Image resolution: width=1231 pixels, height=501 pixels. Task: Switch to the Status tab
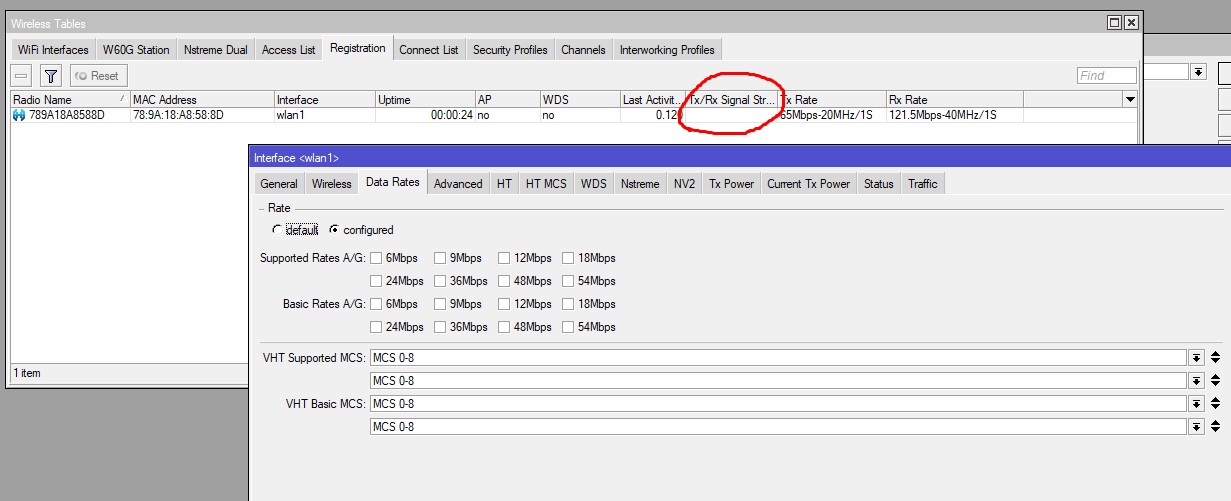[x=878, y=183]
